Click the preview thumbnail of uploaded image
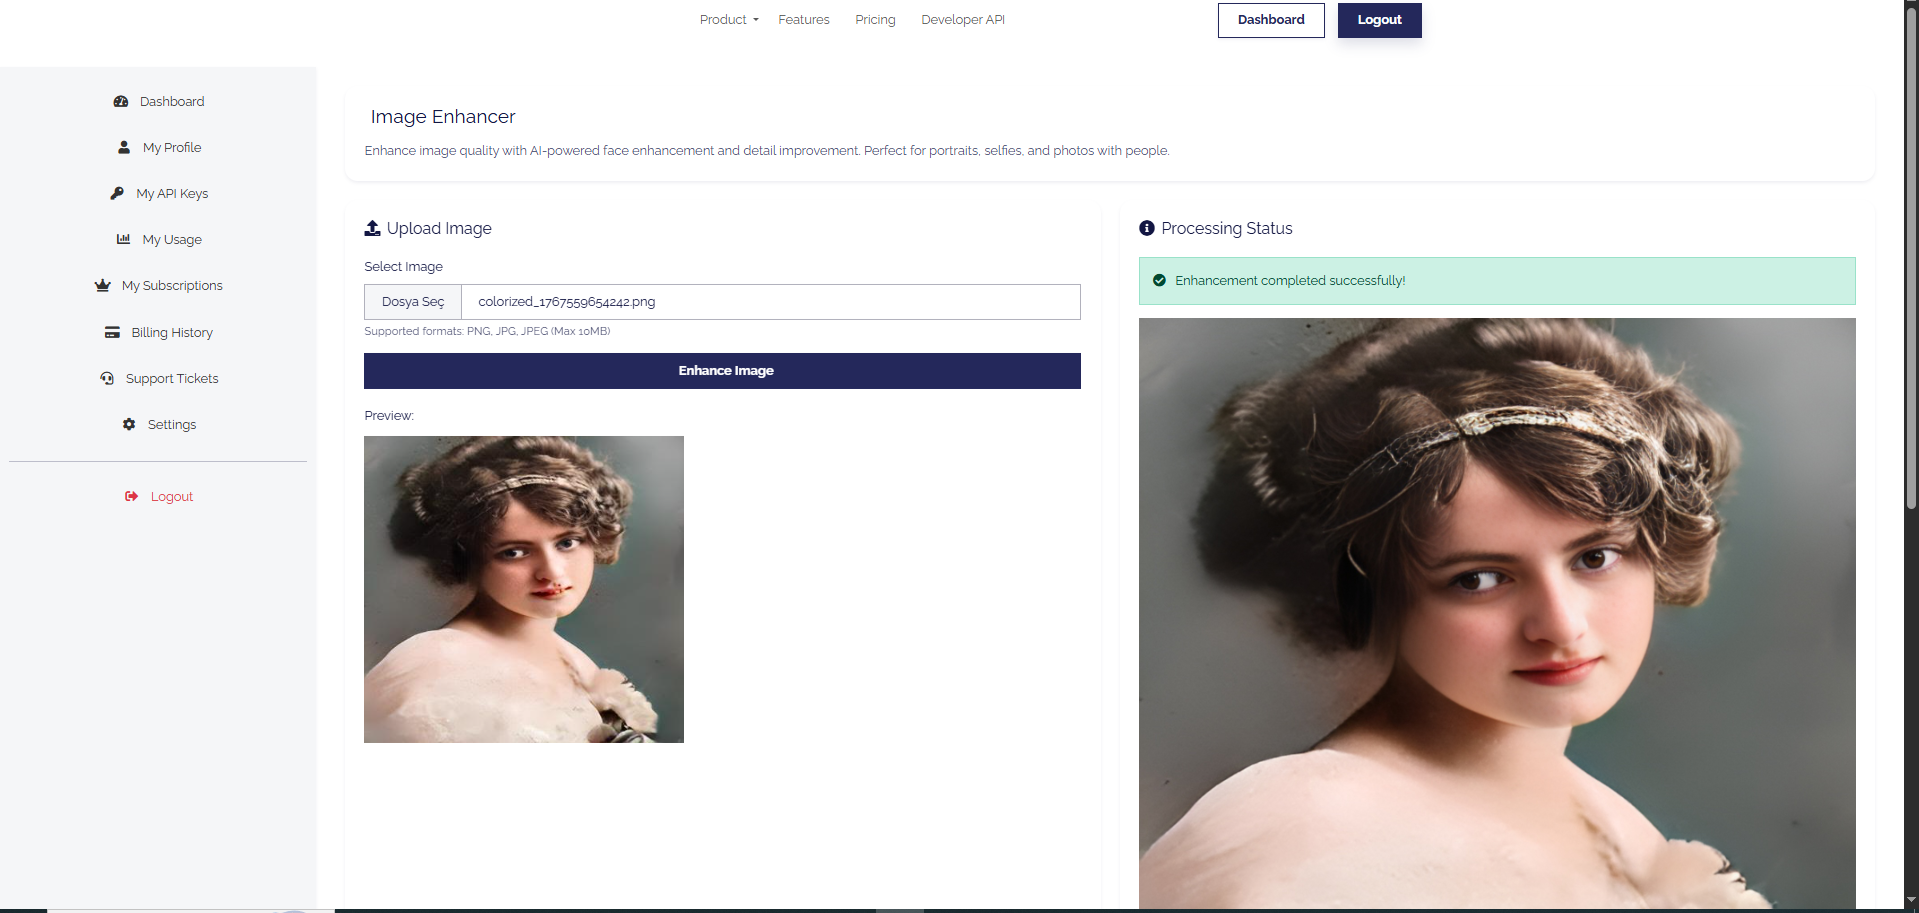1919x913 pixels. [x=524, y=589]
